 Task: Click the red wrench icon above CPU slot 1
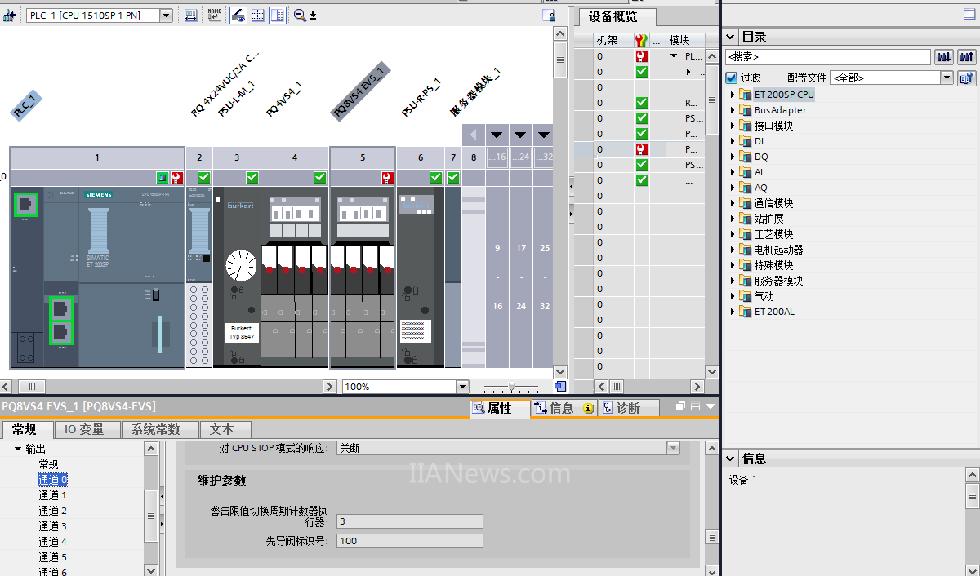click(176, 178)
